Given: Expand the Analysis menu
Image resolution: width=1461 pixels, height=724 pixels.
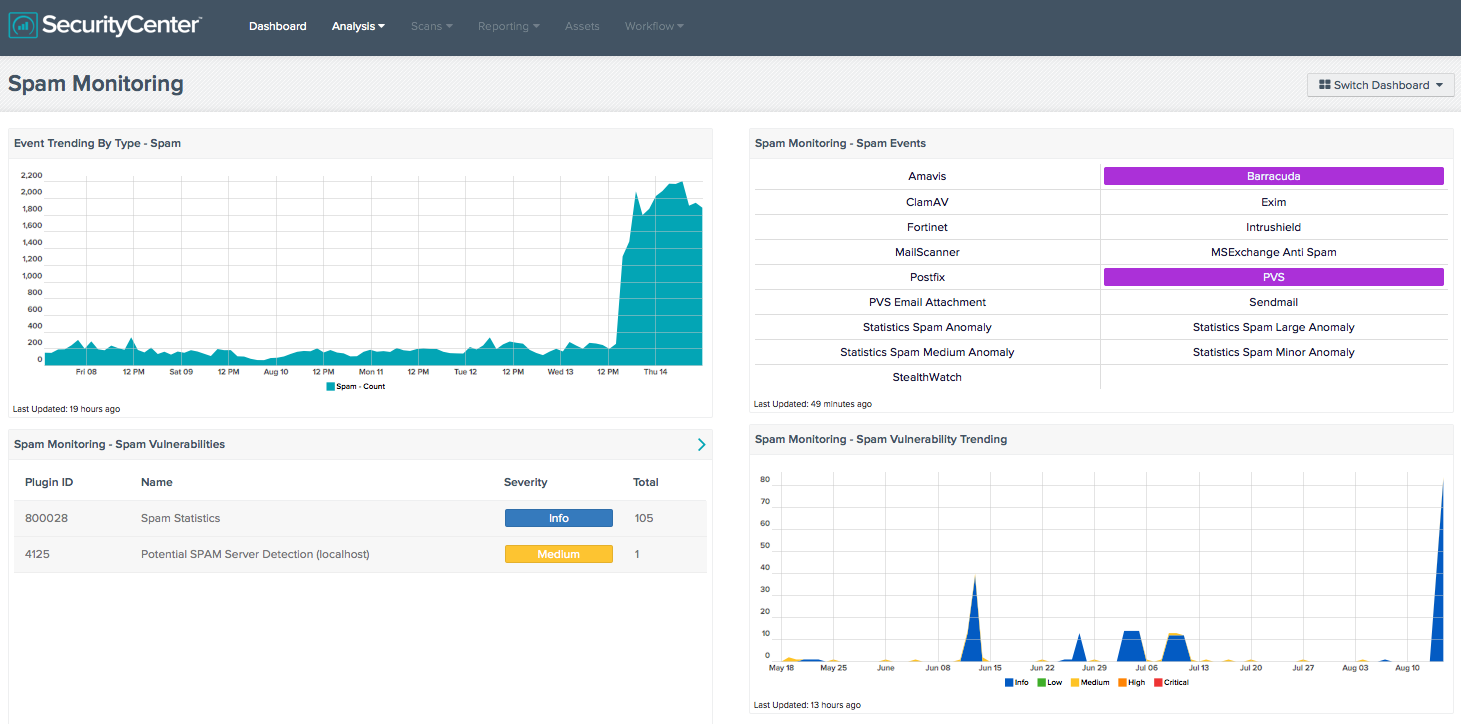Looking at the screenshot, I should (358, 26).
